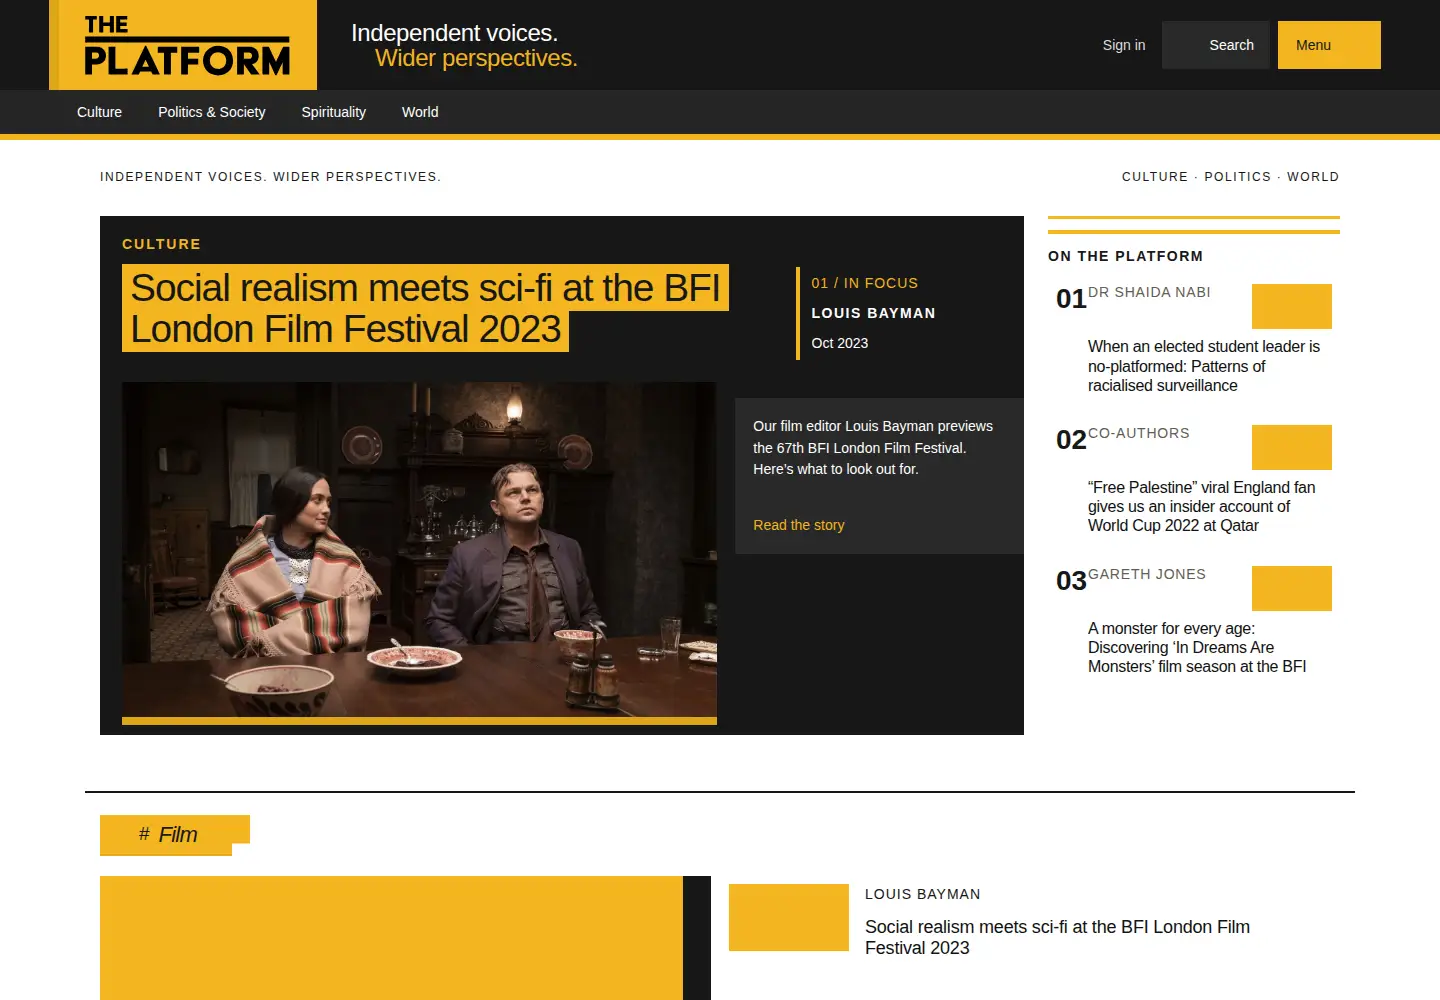Click the yellow CULTURE label on featured card
The width and height of the screenshot is (1440, 1000).
point(161,244)
